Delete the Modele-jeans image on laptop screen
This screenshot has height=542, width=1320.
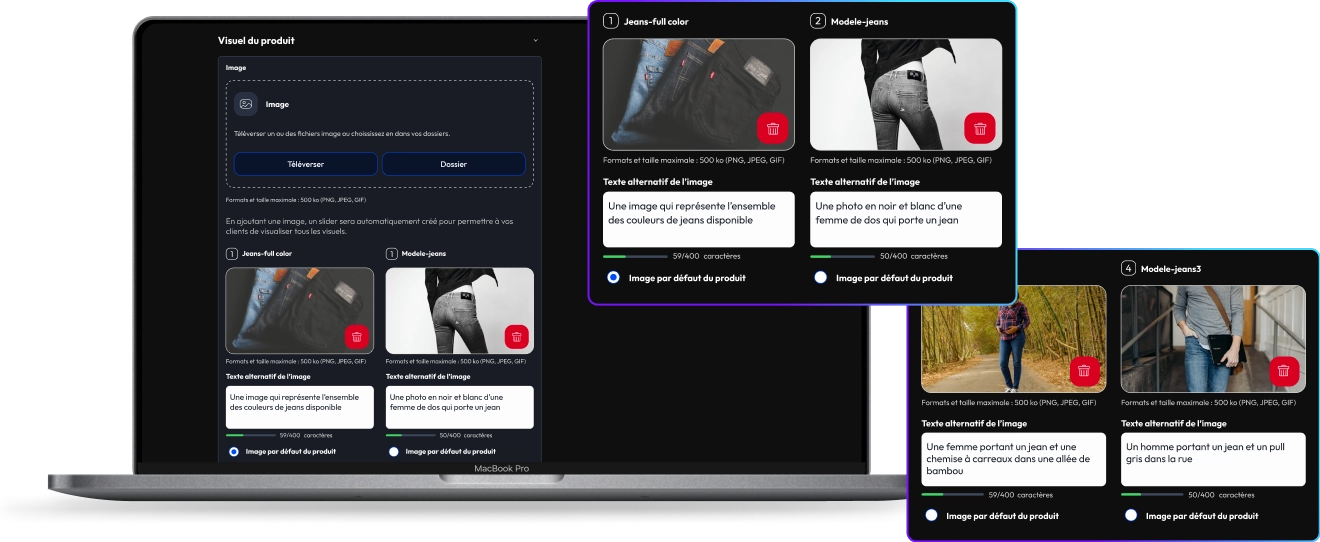[516, 337]
